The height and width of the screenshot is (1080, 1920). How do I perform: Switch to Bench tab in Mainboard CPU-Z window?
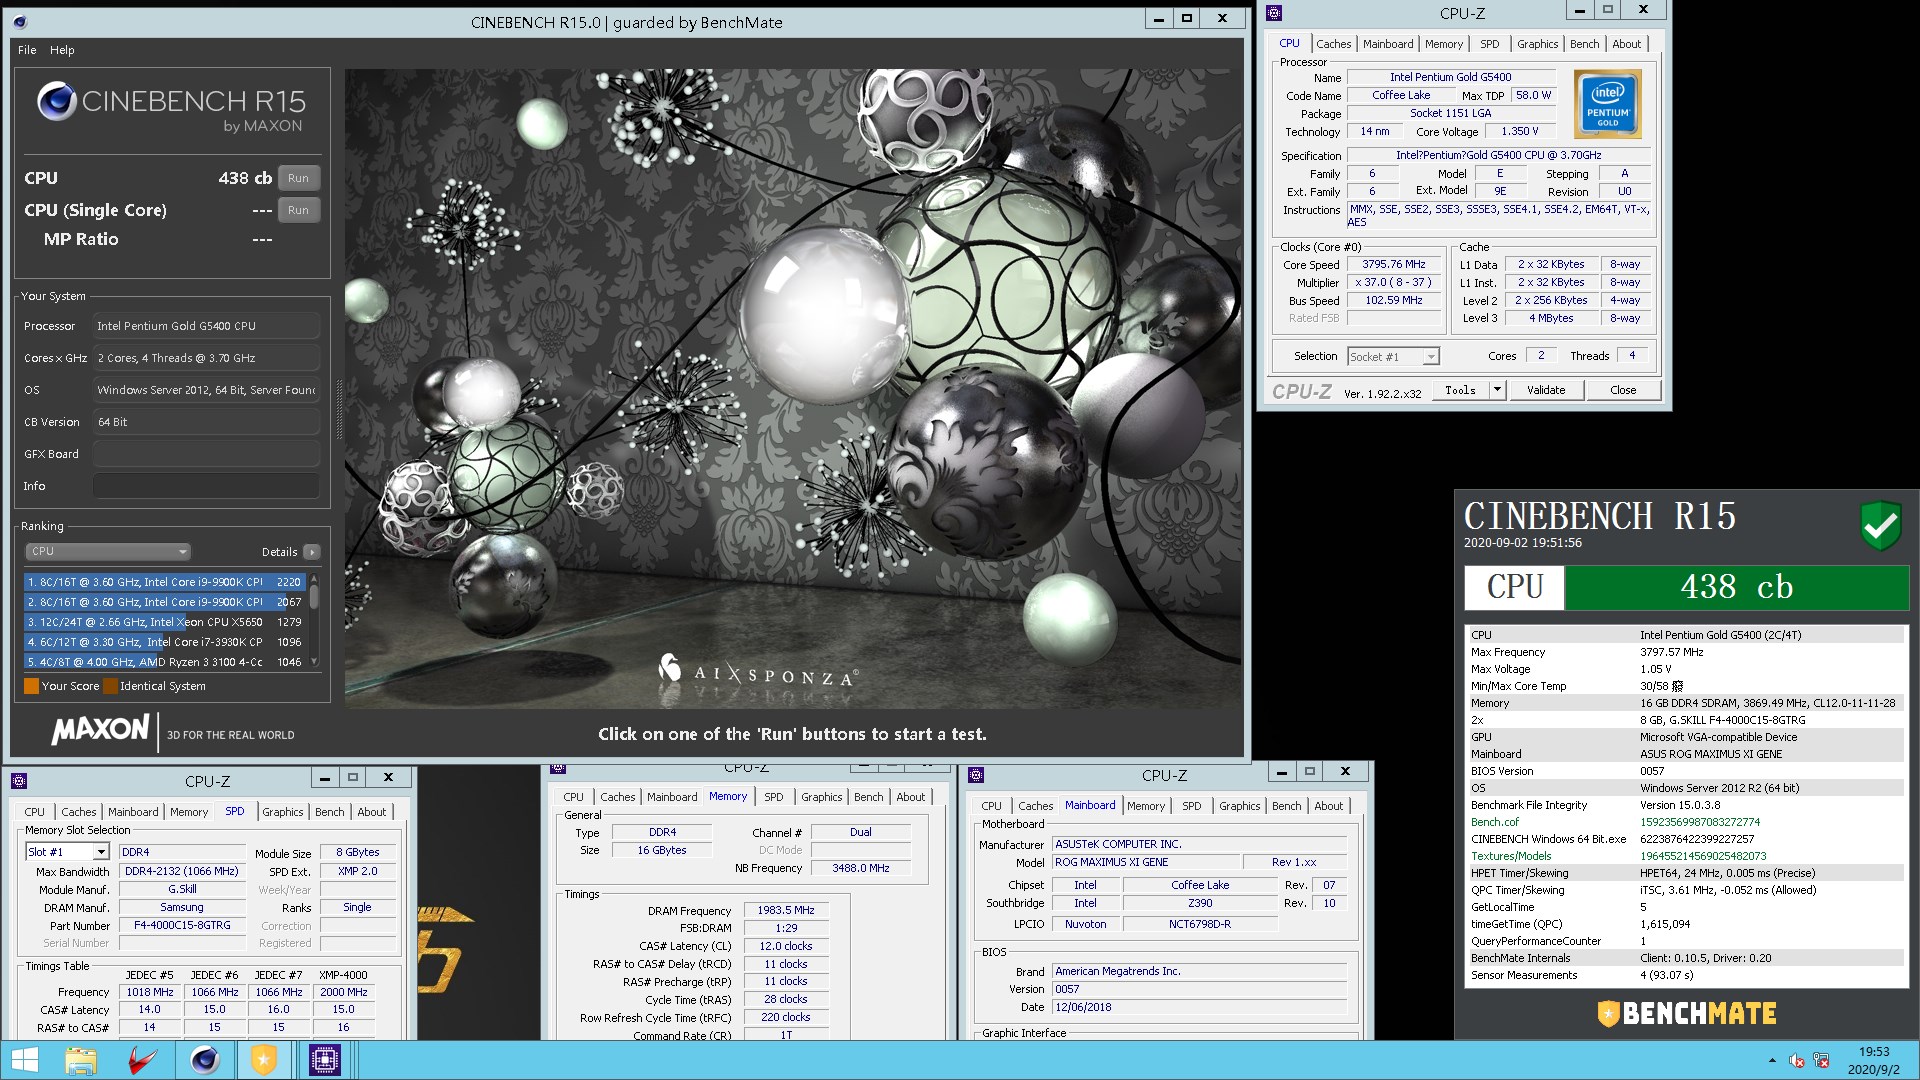pyautogui.click(x=1286, y=806)
